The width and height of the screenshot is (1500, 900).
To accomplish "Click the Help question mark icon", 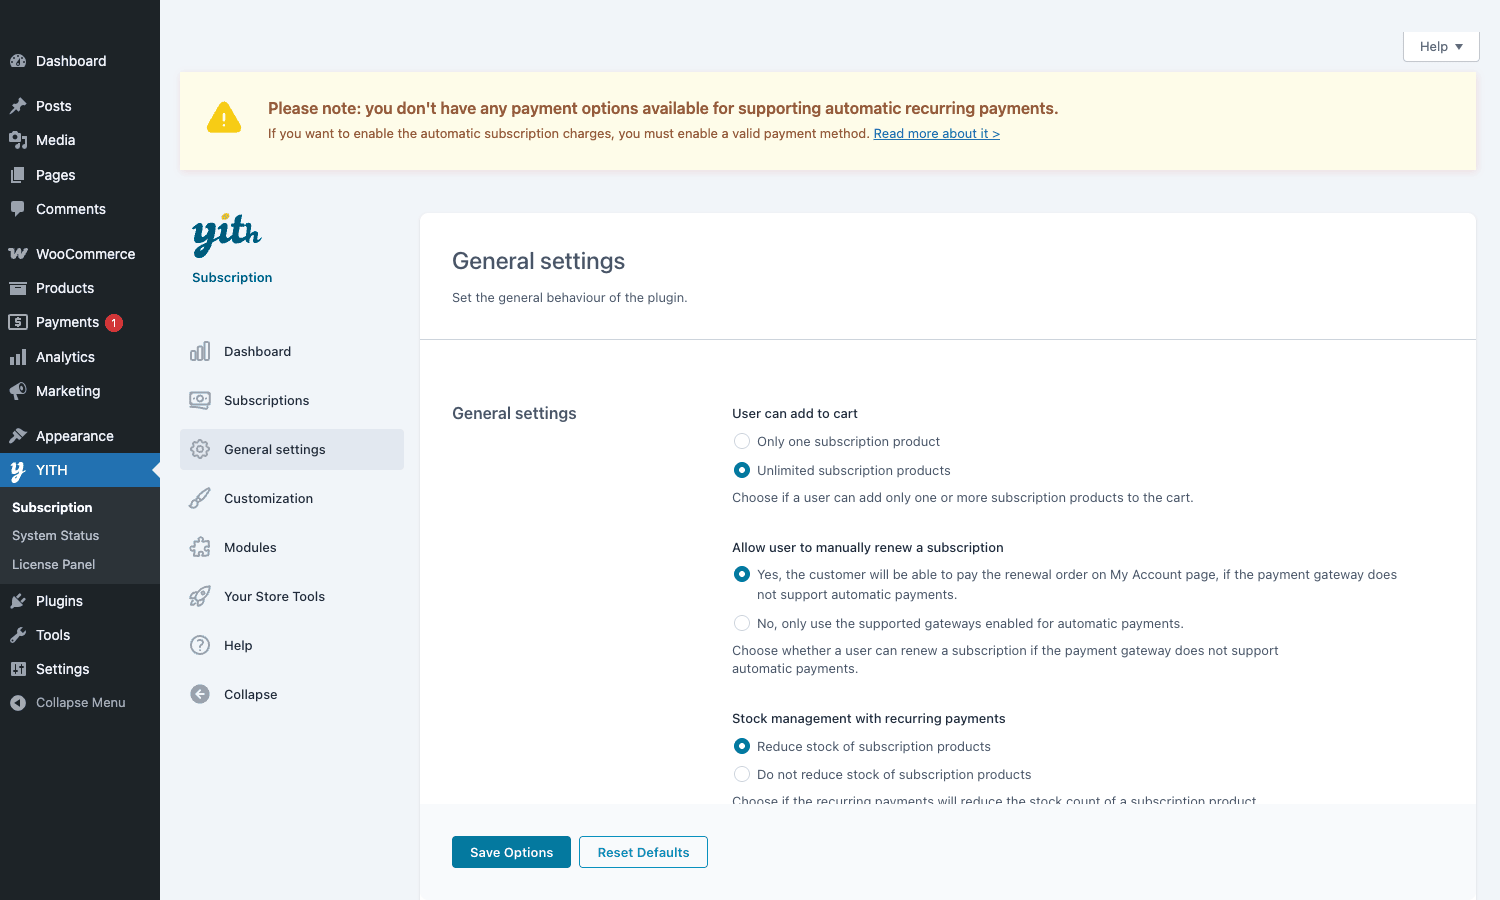I will [x=200, y=645].
